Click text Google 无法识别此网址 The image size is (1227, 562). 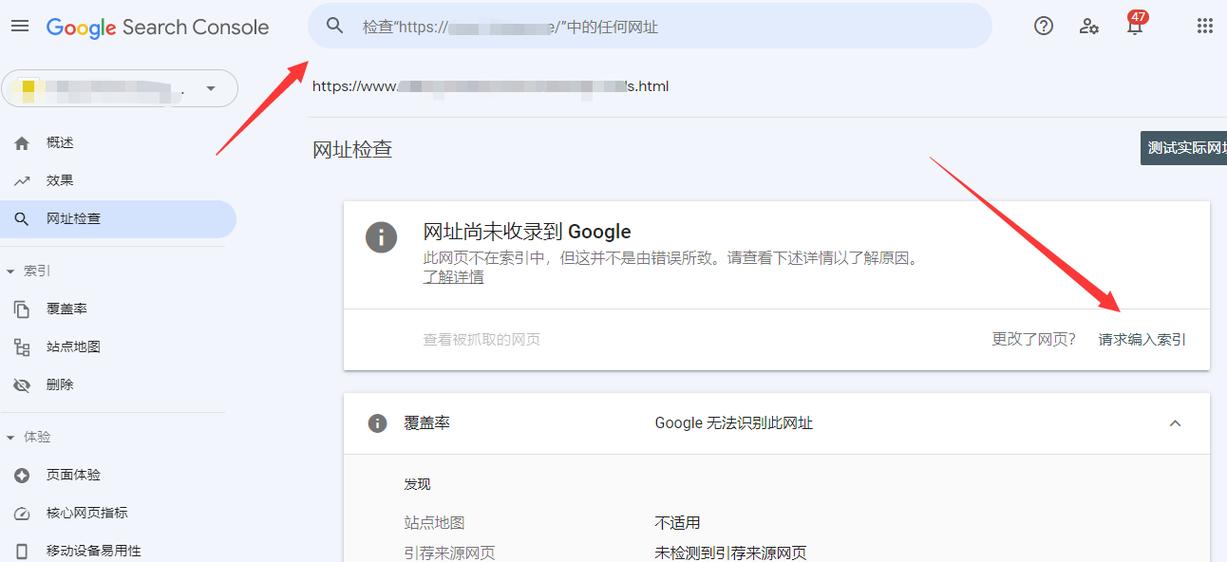coord(734,423)
